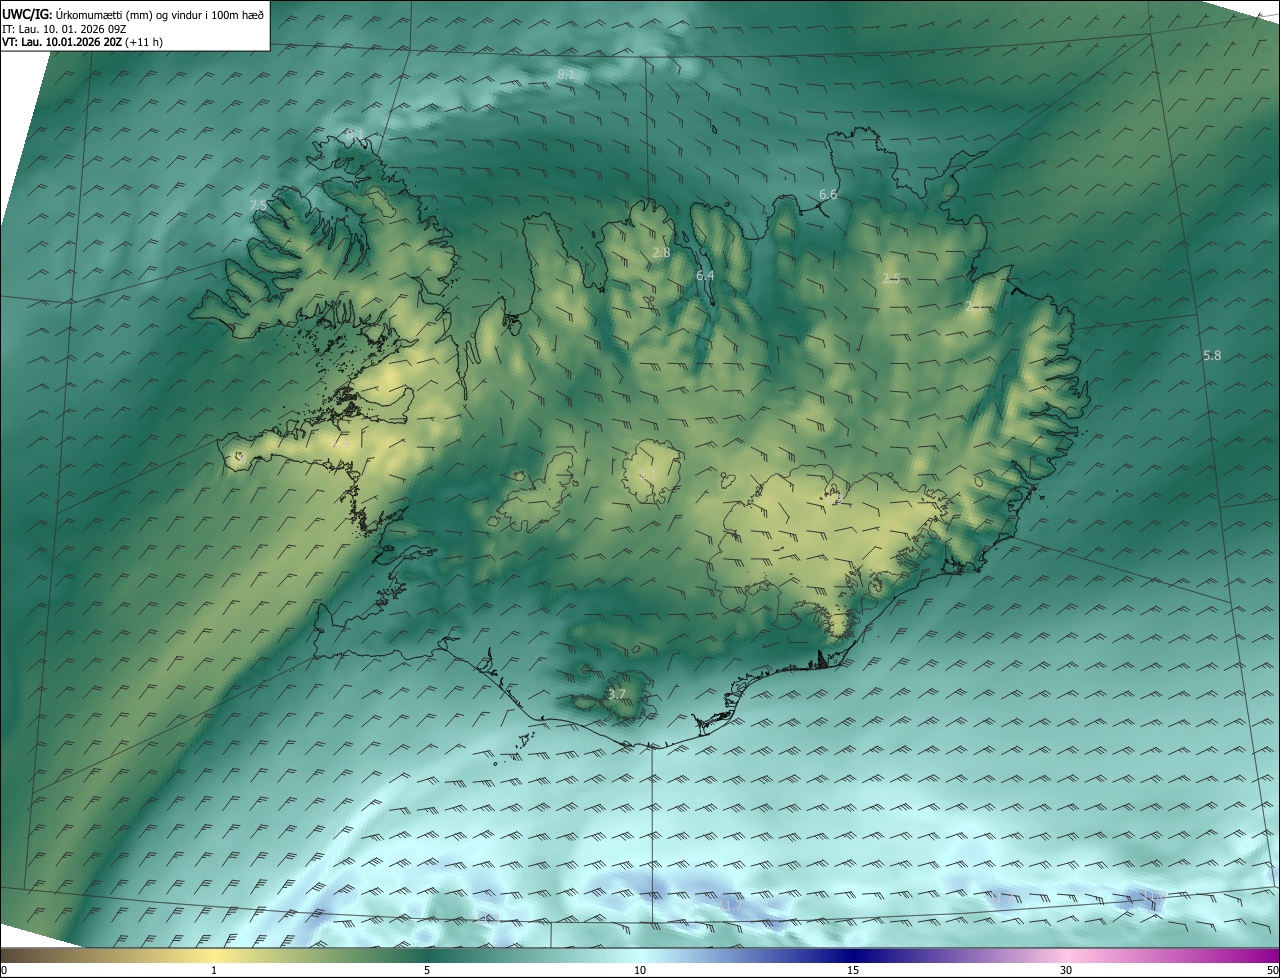Screen dimensions: 1280x978
Task: Click the 1 tick label on the color scale
Action: (214, 970)
